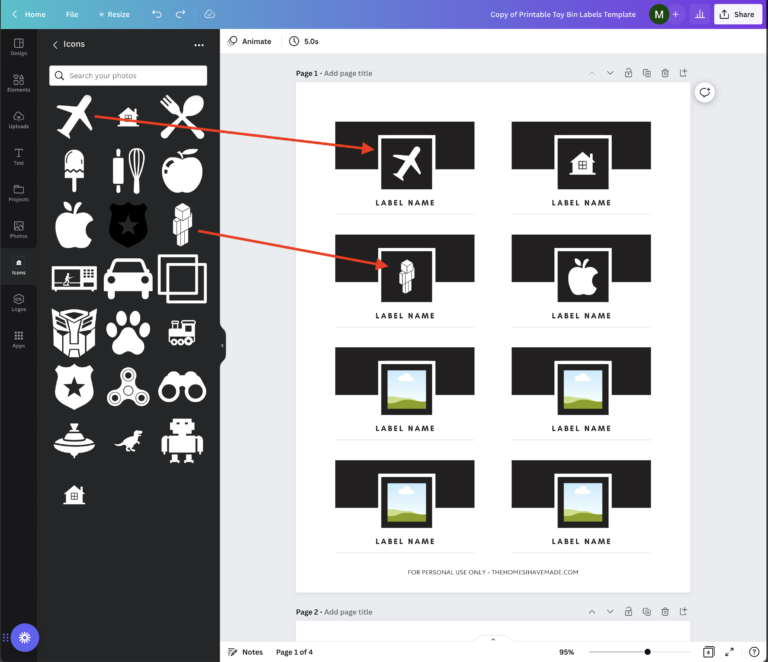Open the Uploads panel

point(18,119)
